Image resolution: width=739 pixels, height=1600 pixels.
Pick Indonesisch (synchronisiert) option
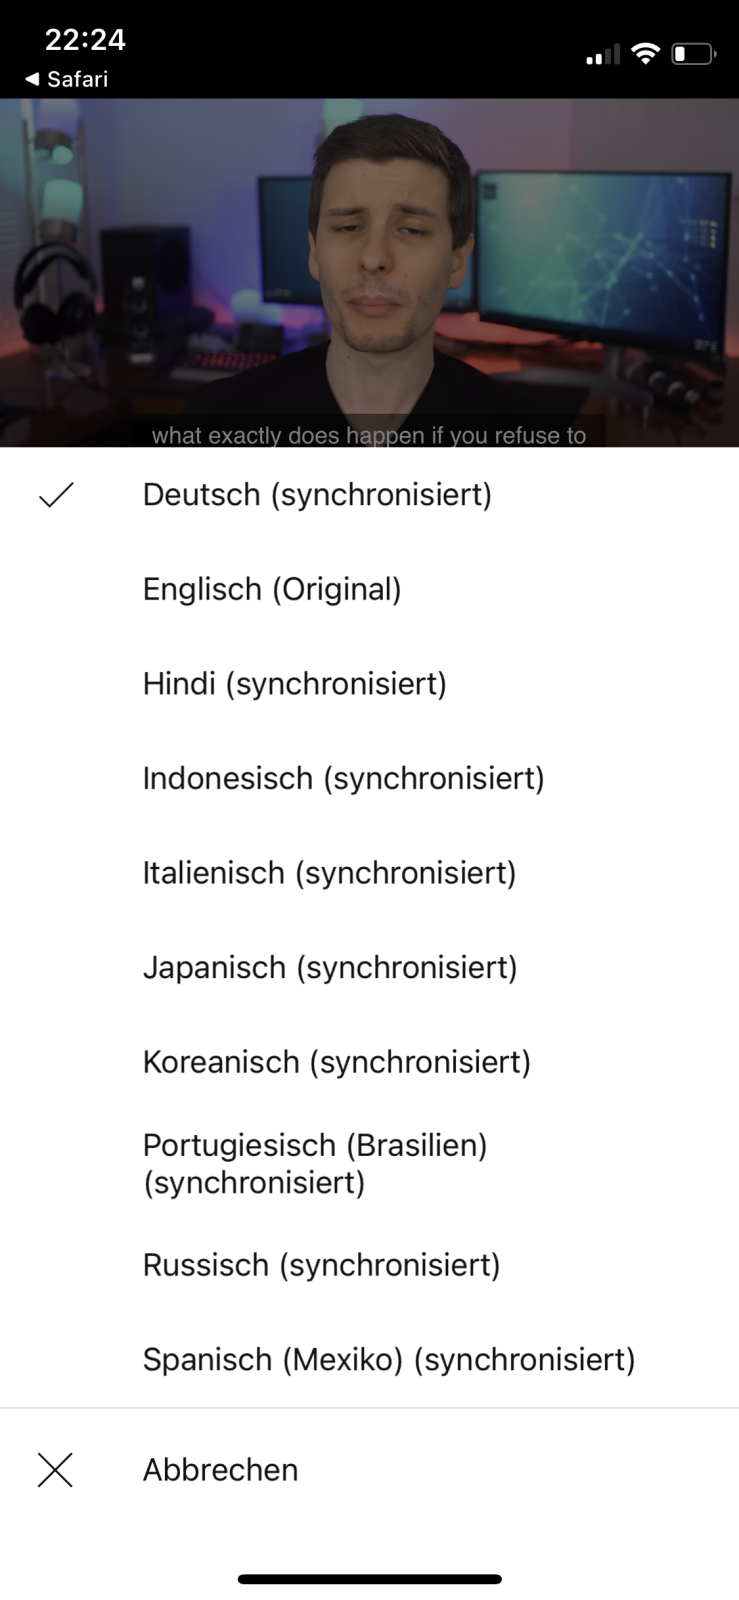(369, 778)
